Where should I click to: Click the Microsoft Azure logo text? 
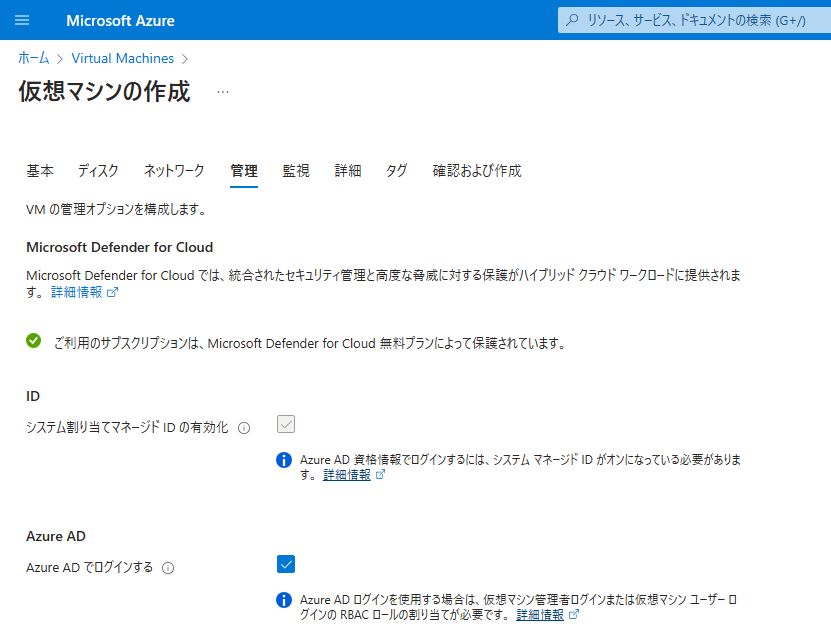pos(120,21)
